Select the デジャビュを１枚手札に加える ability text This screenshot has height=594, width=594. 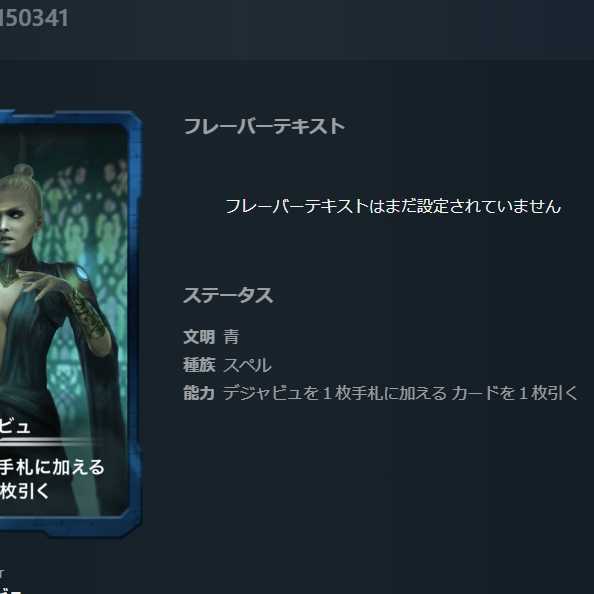pyautogui.click(x=335, y=393)
